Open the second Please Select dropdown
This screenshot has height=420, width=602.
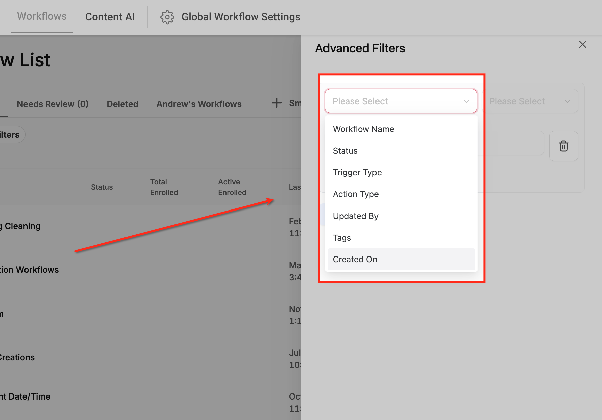pyautogui.click(x=529, y=101)
